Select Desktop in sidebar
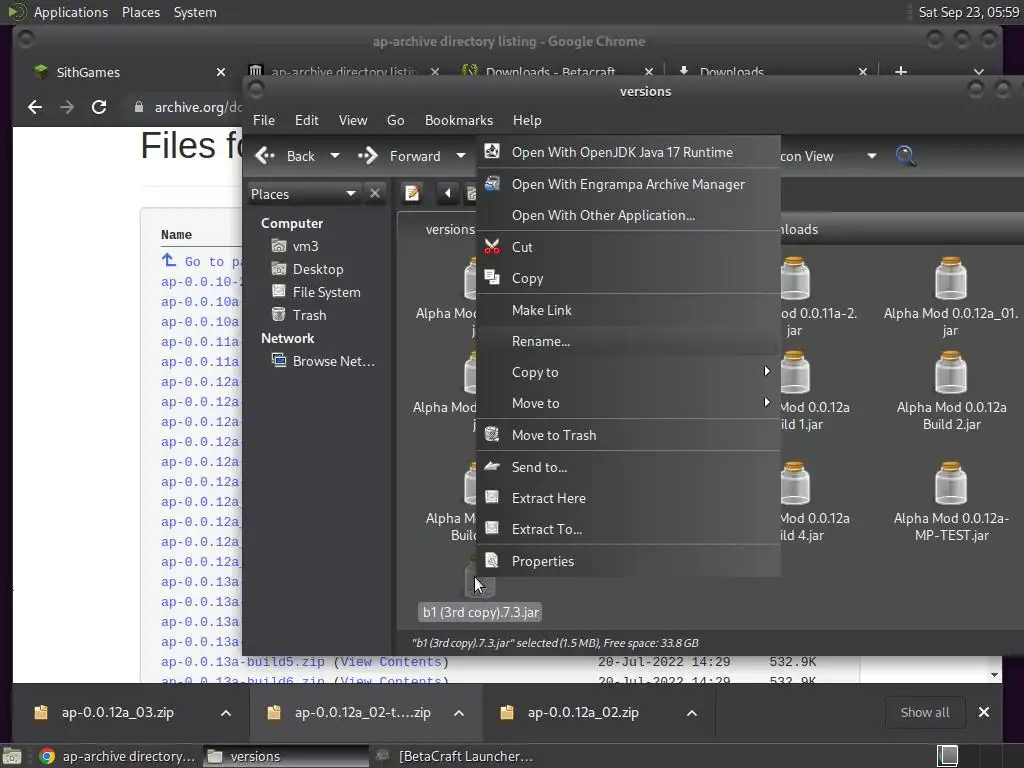 click(317, 269)
